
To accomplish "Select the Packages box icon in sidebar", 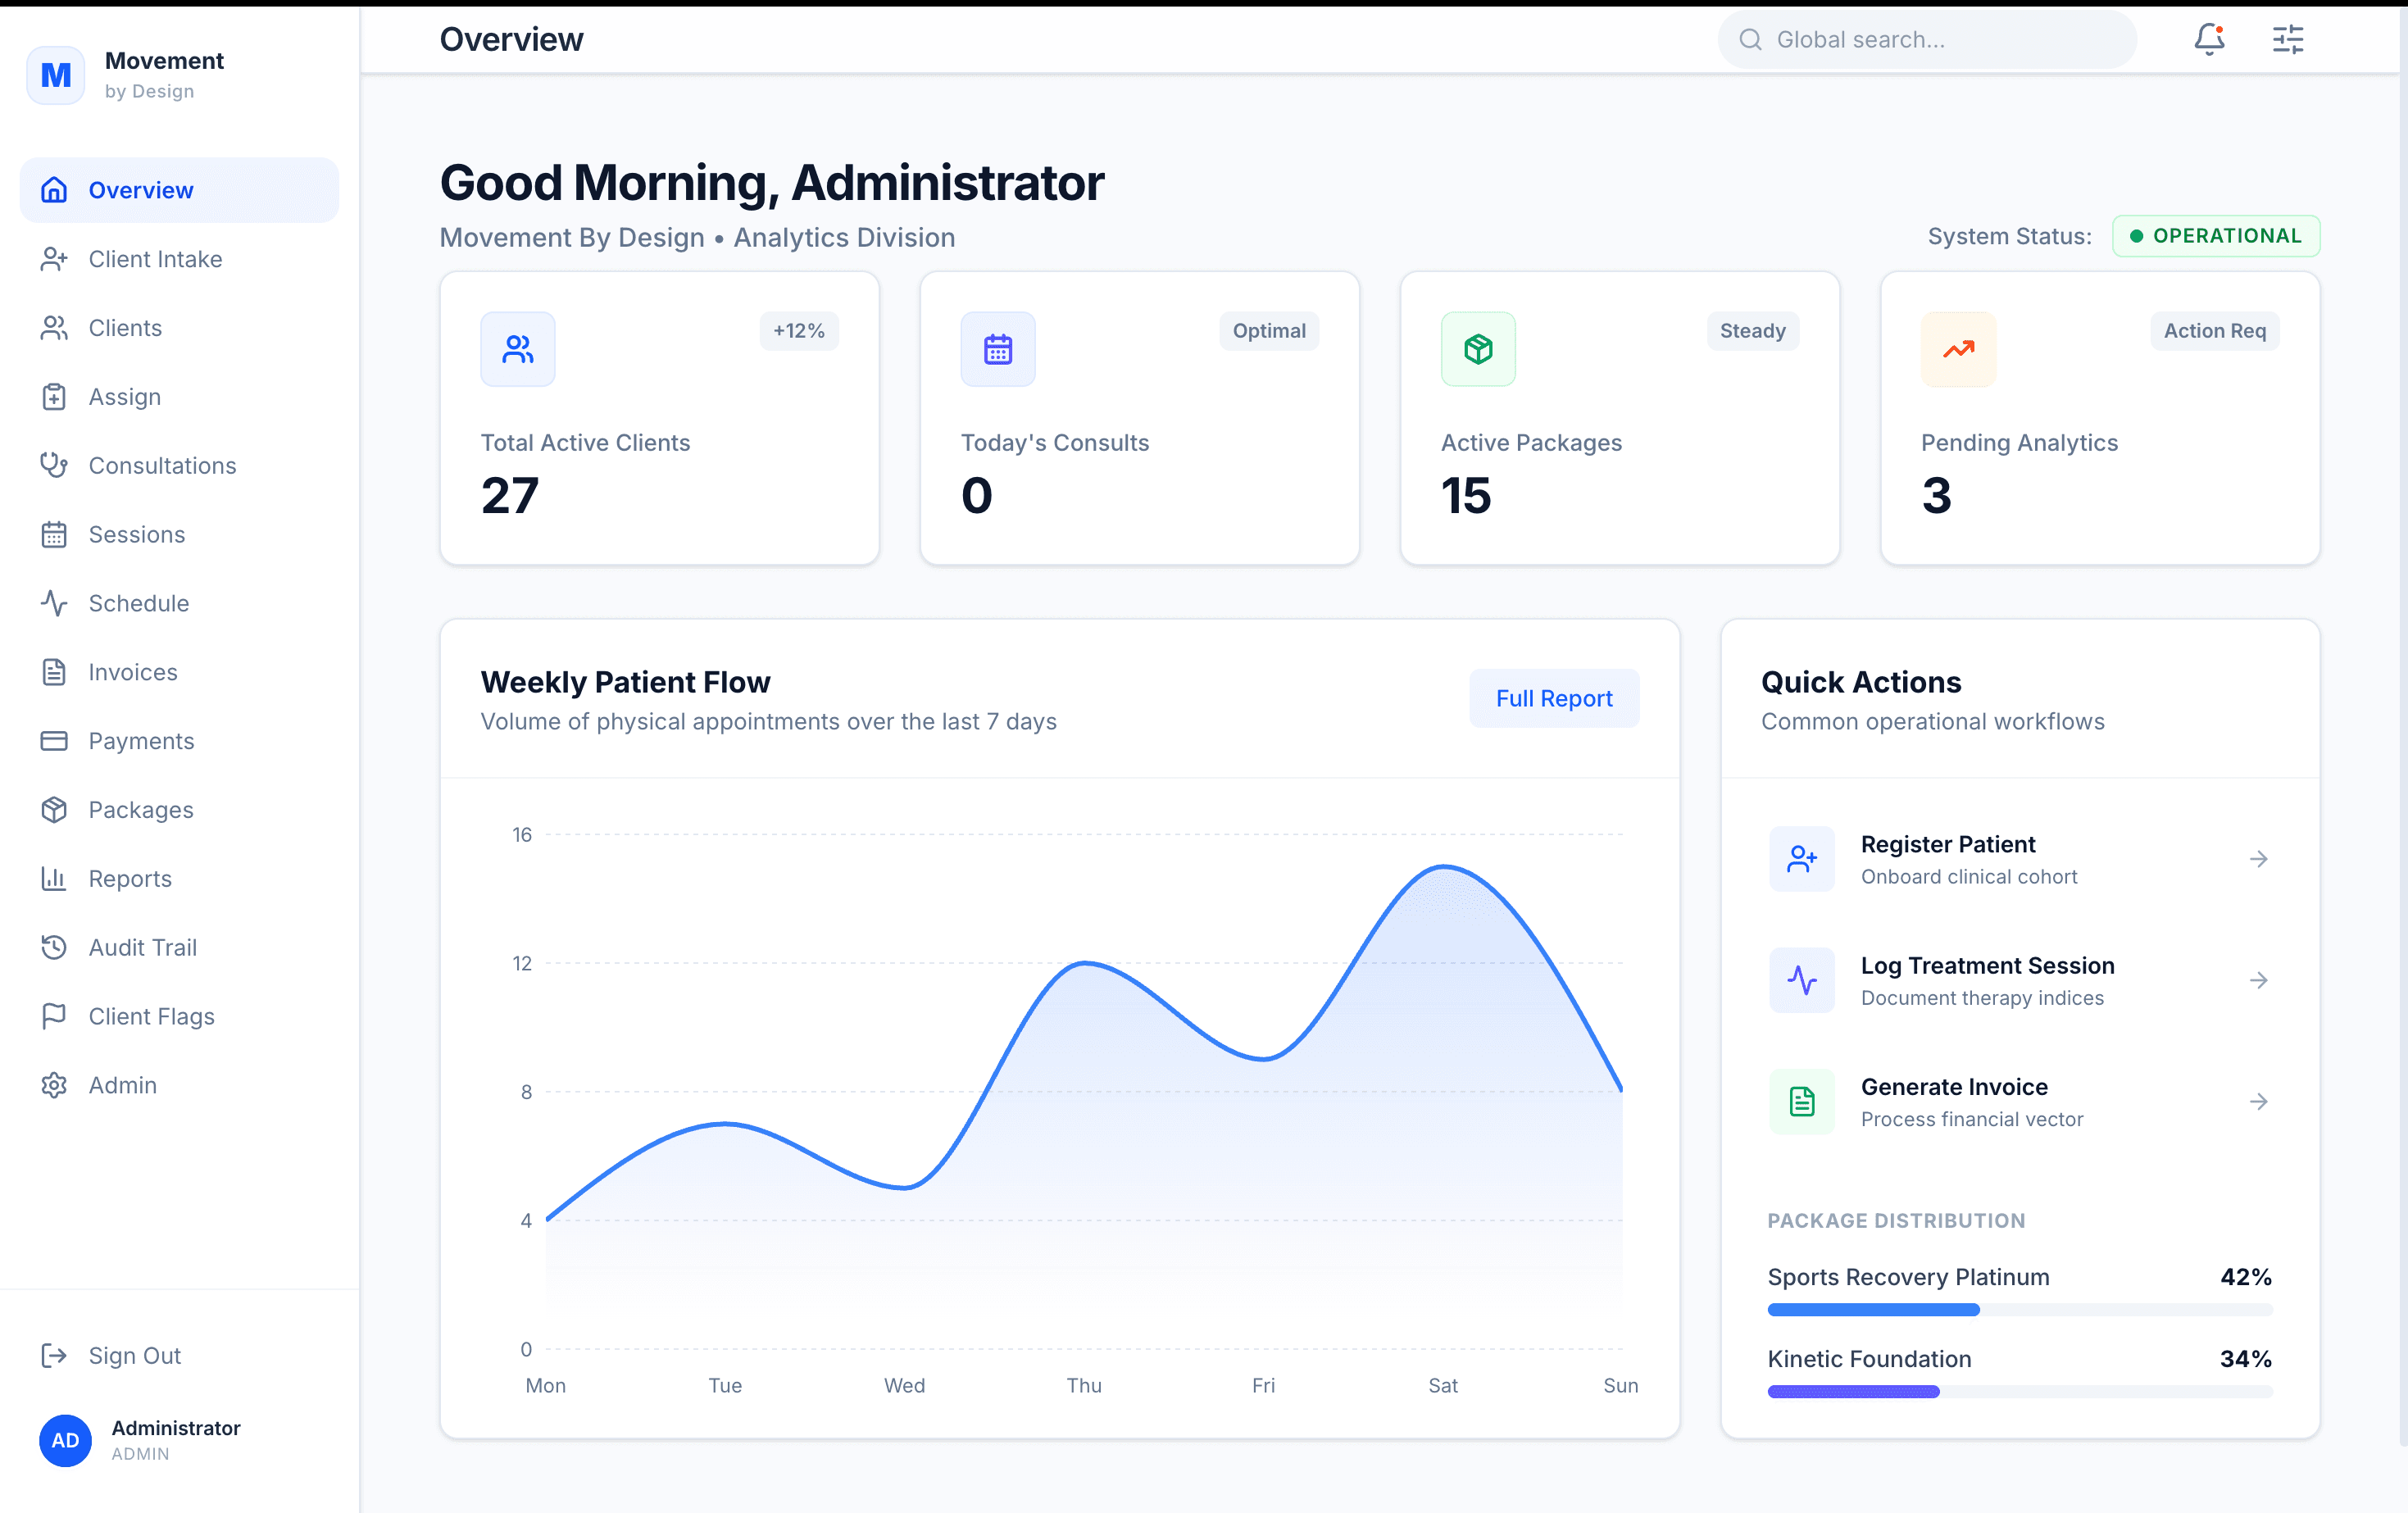I will 55,809.
